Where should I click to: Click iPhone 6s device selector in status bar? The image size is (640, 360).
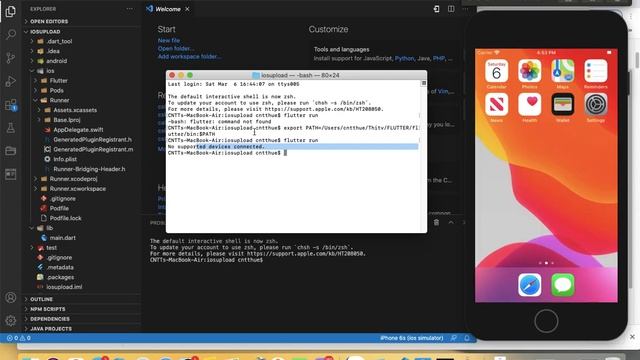tap(411, 338)
